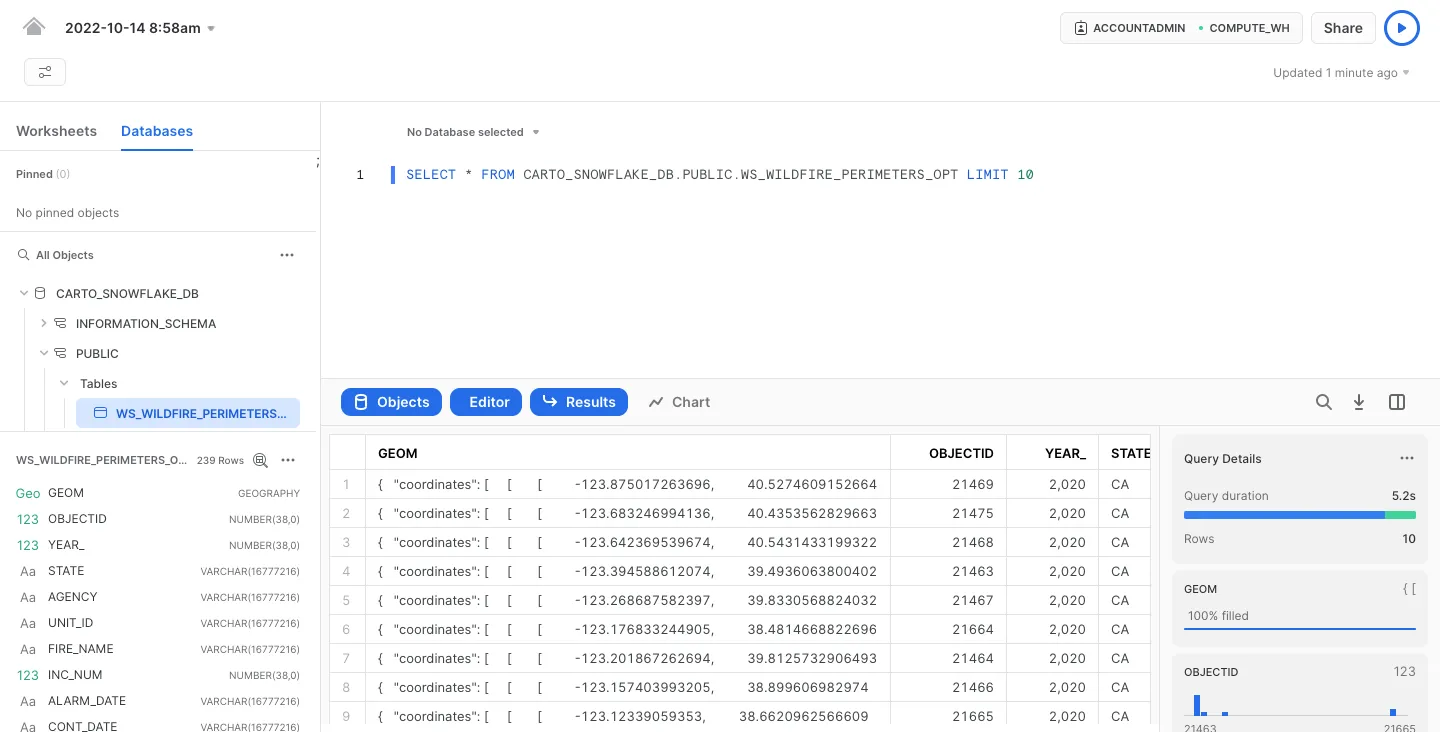The width and height of the screenshot is (1440, 732).
Task: Click the Share button
Action: (x=1343, y=28)
